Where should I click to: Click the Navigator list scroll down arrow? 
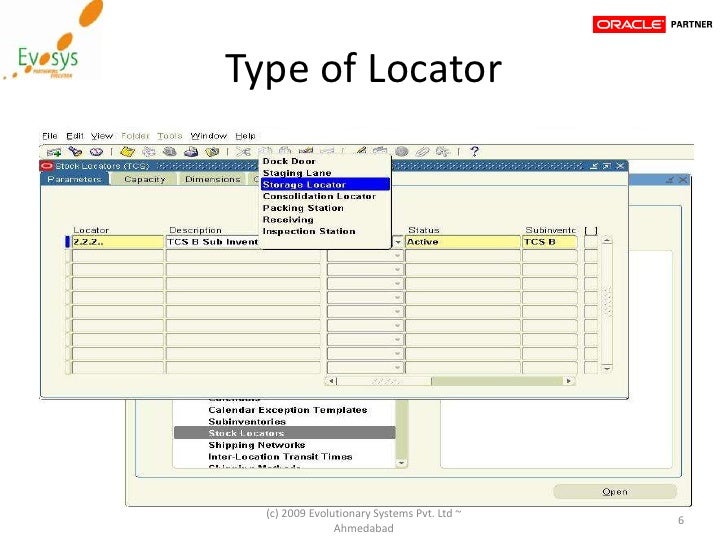tap(401, 463)
